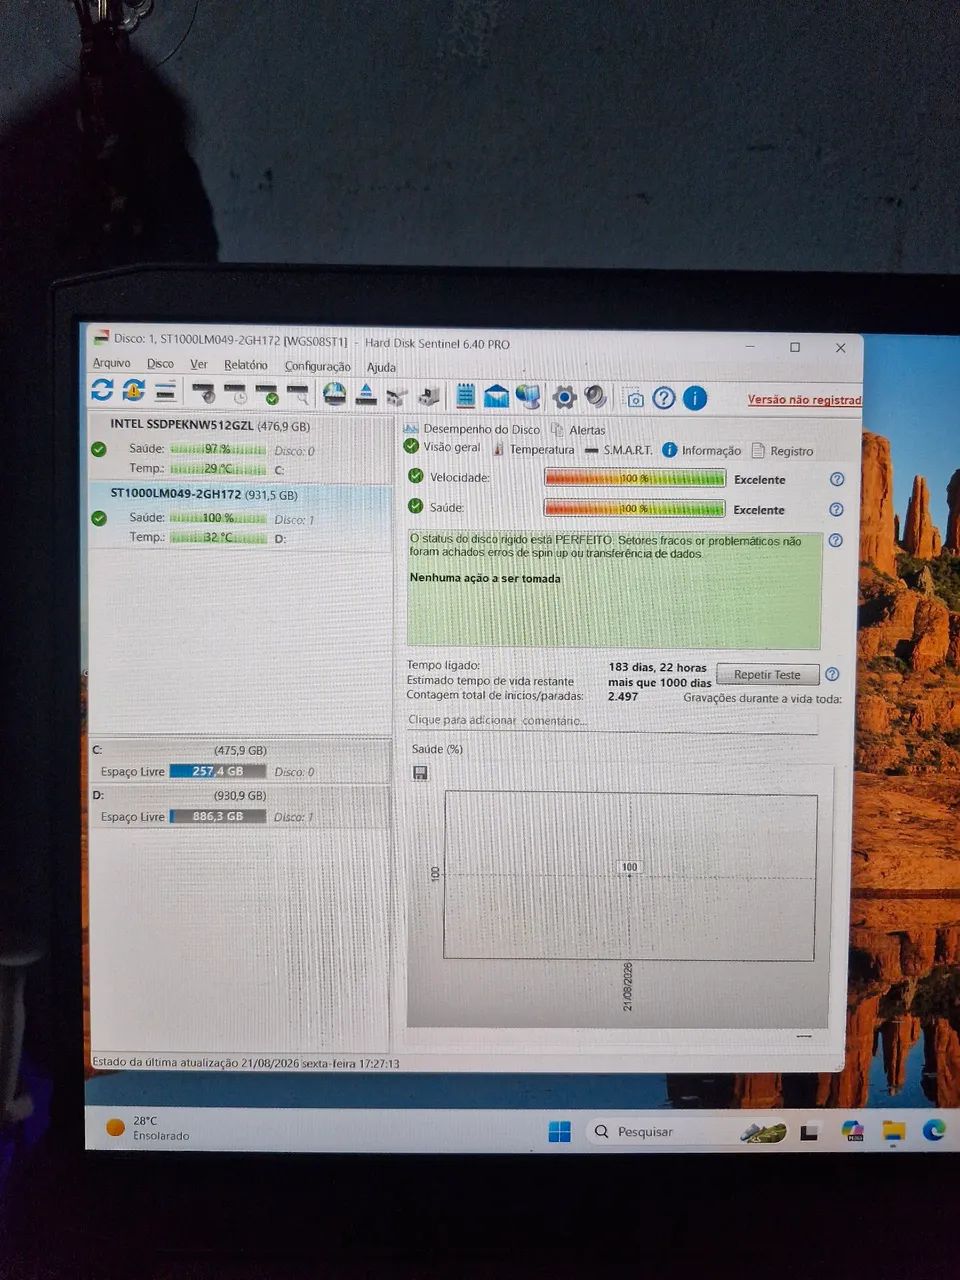The height and width of the screenshot is (1280, 960).
Task: Open Arquivo menu
Action: point(111,363)
